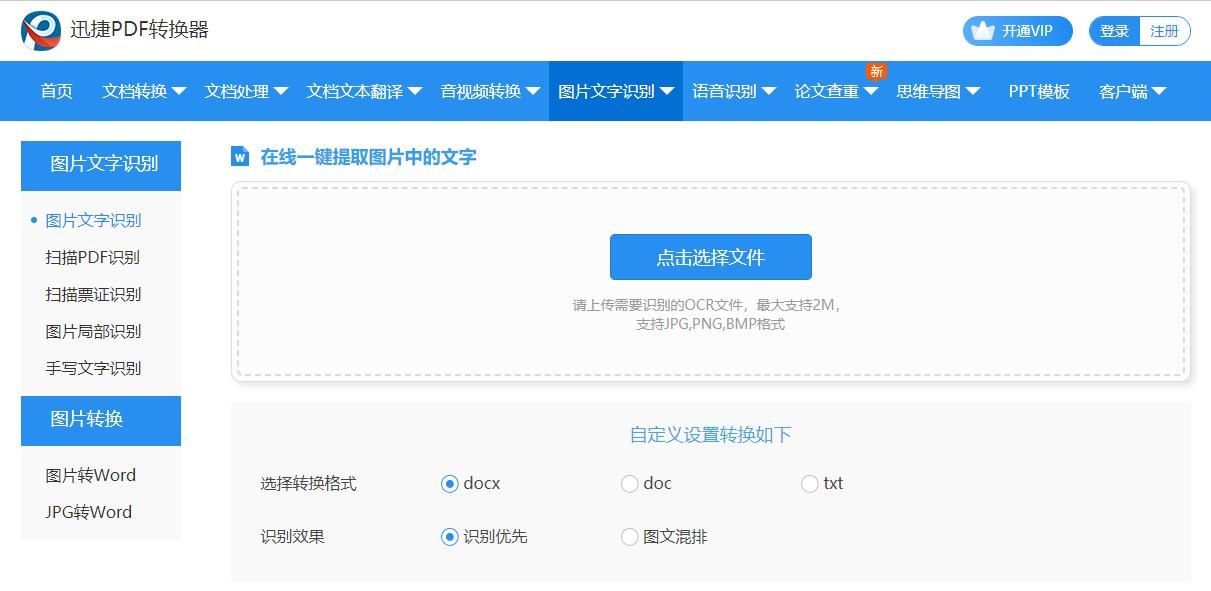Select 扫描PDF识别 in the sidebar

pos(95,257)
